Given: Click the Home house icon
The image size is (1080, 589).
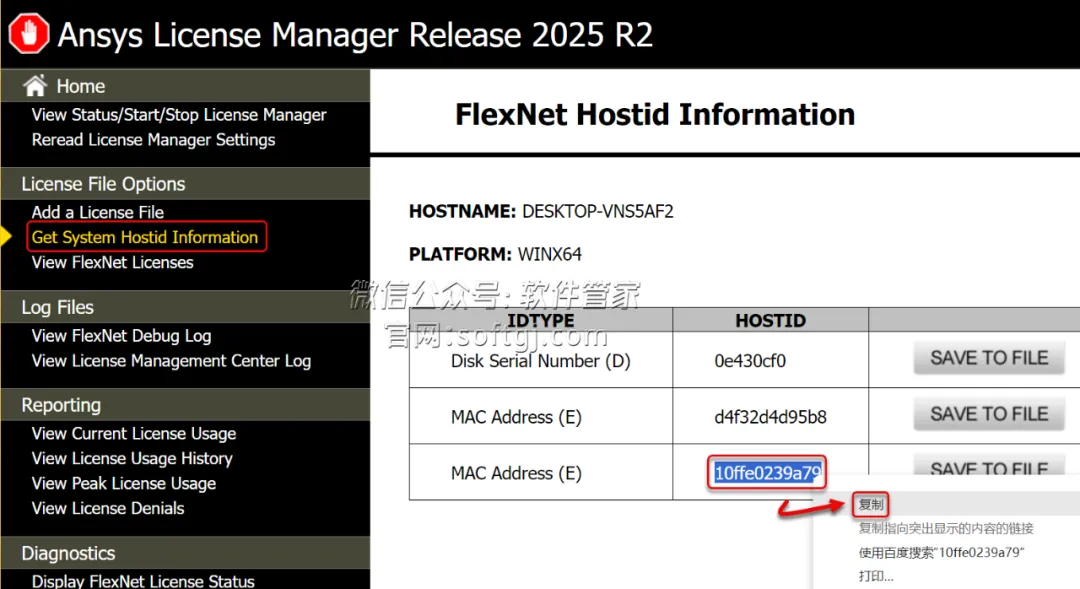Looking at the screenshot, I should tap(35, 85).
